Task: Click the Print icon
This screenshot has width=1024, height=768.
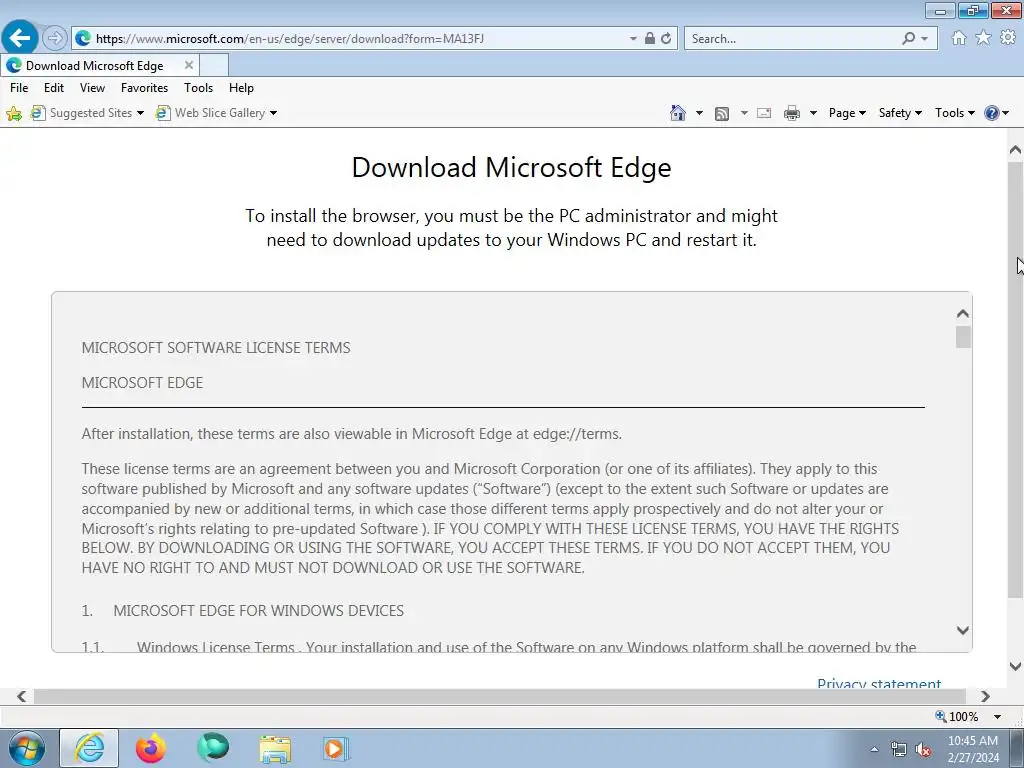Action: 792,113
